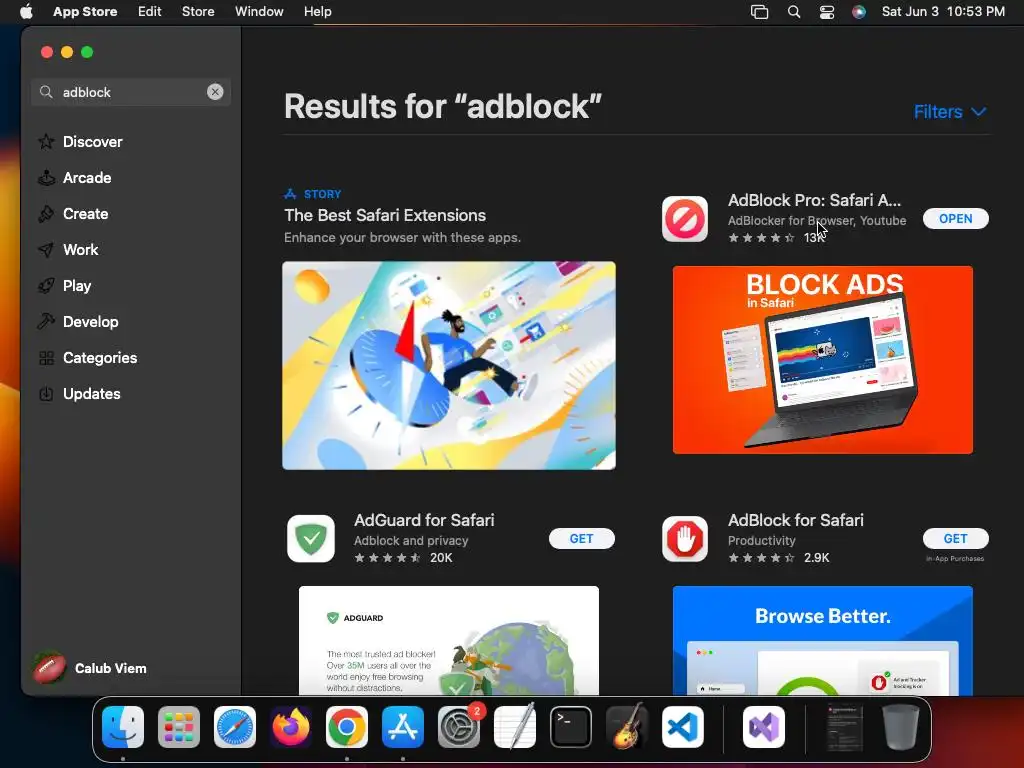Open Launchpad from the Dock
This screenshot has width=1024, height=768.
tap(179, 727)
